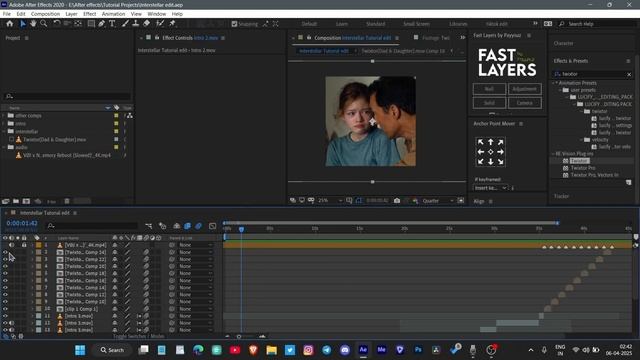Select the Home icon in toolbar
Viewport: 640px width, 360px height.
(9, 24)
